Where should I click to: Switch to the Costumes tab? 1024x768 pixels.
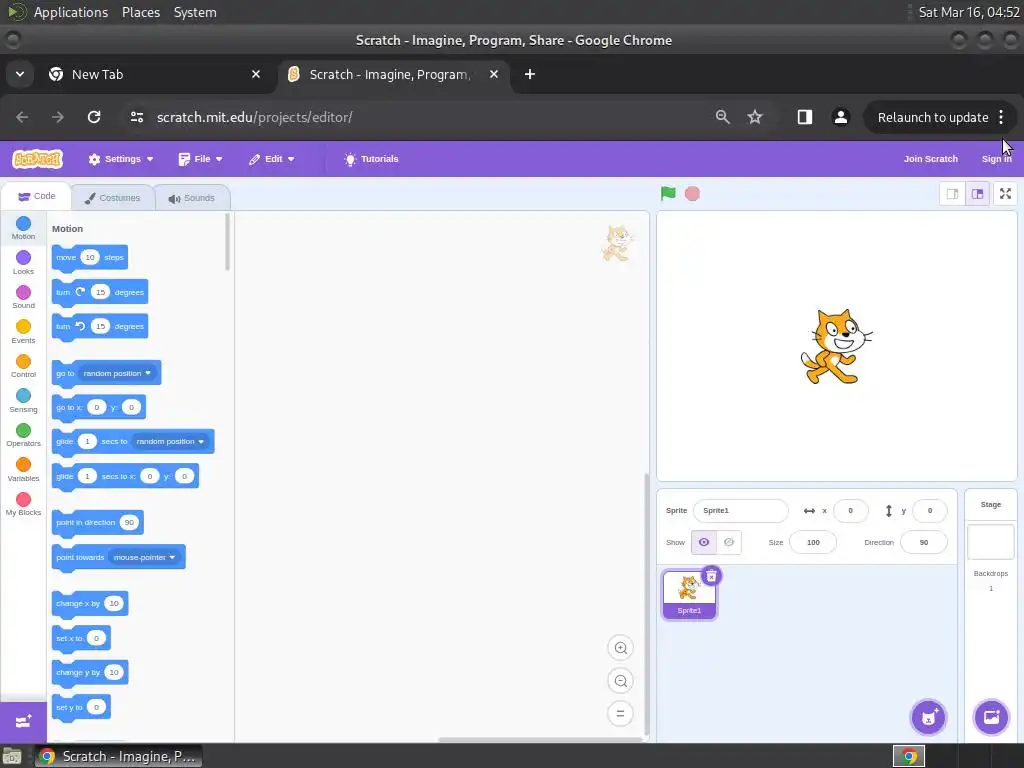[112, 198]
